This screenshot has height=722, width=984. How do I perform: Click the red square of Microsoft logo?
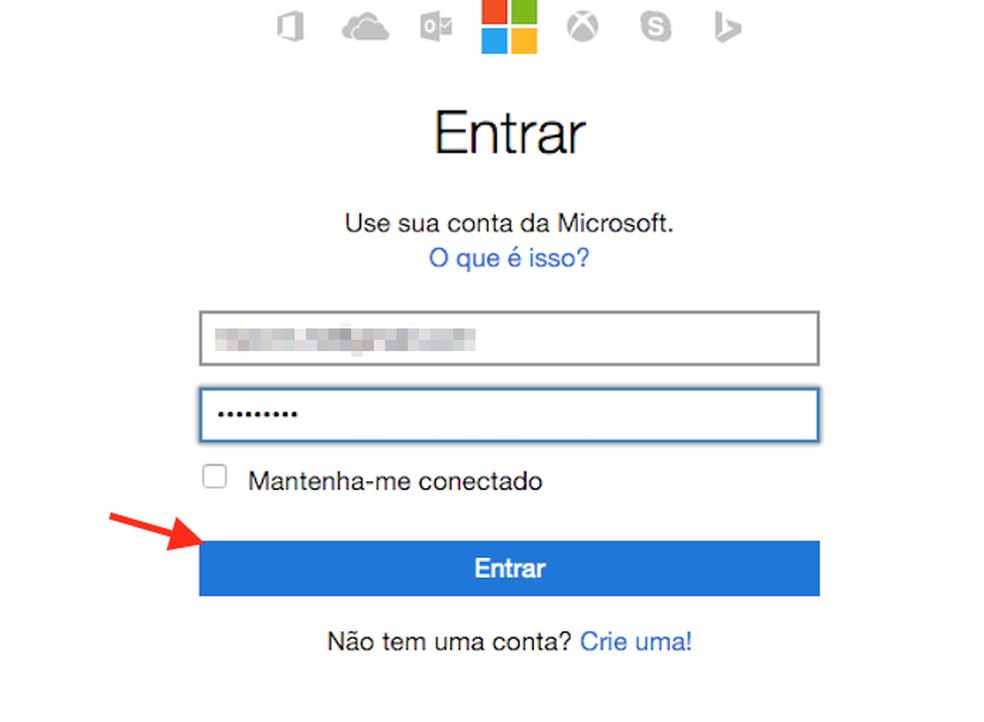click(x=495, y=12)
